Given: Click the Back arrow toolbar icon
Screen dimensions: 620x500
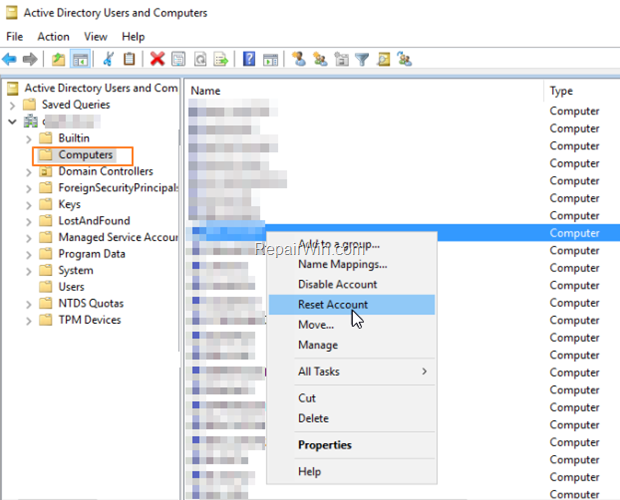Looking at the screenshot, I should [9, 60].
